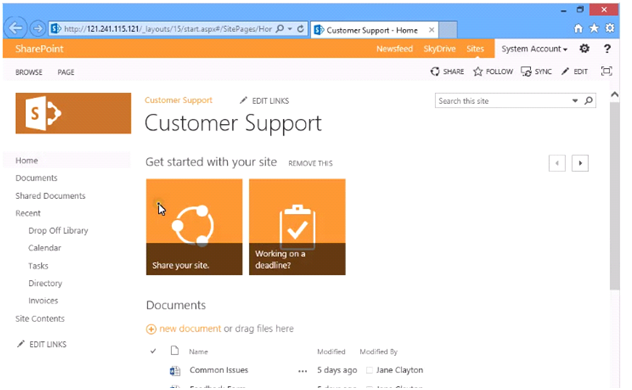Expand the System Account dropdown
The image size is (632, 390).
(534, 49)
